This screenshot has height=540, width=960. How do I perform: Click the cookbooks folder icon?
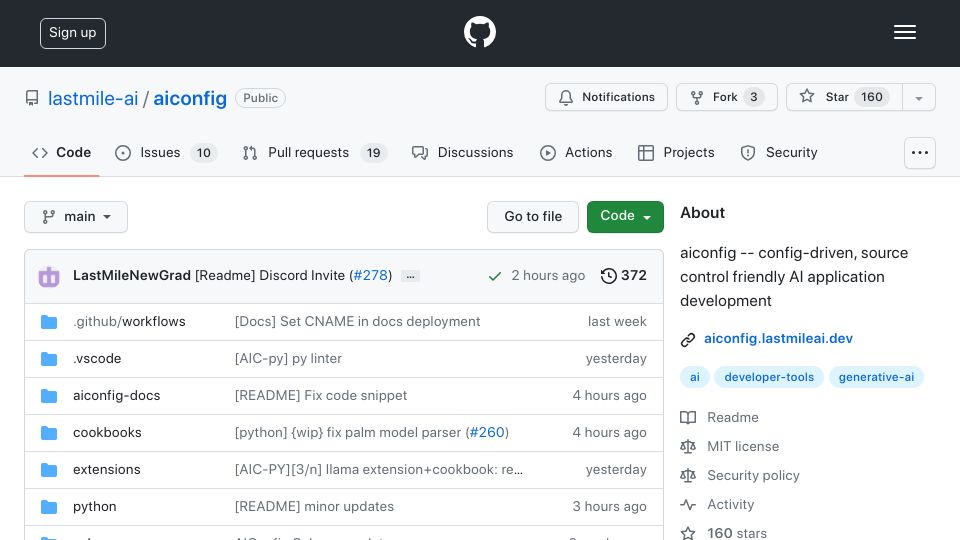click(49, 433)
